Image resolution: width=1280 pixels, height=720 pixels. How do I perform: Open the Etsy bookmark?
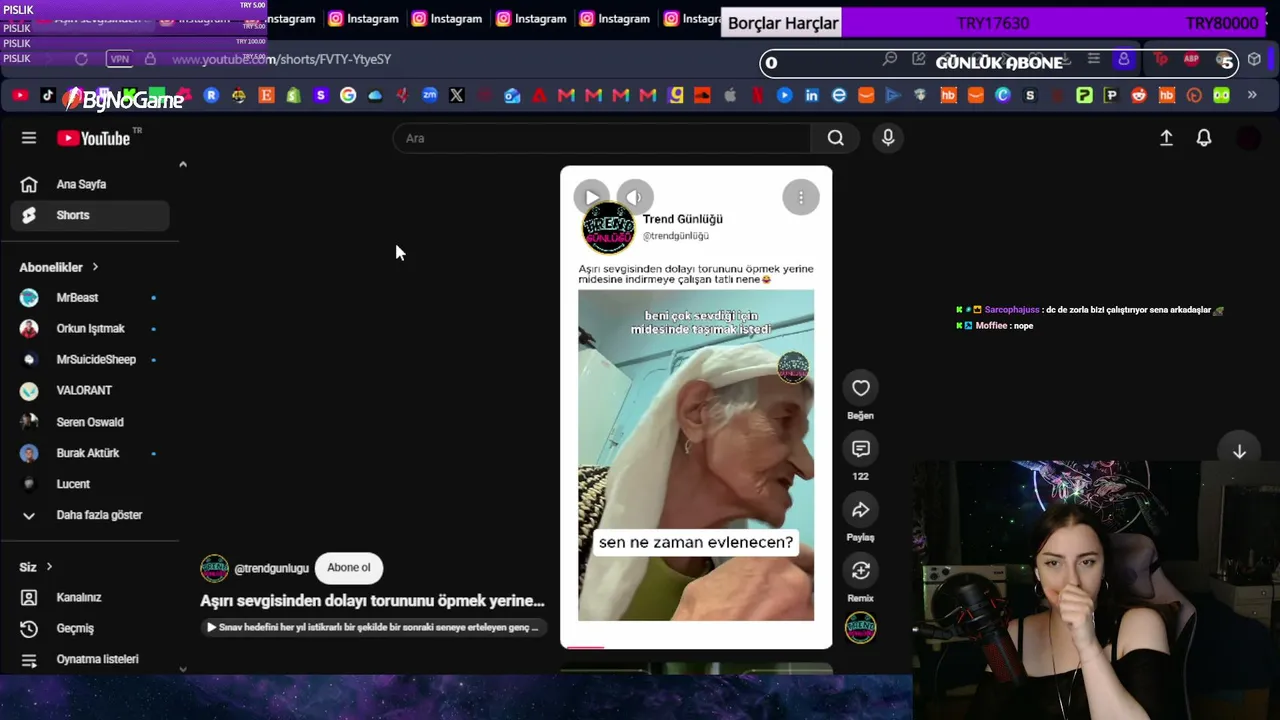pos(266,95)
